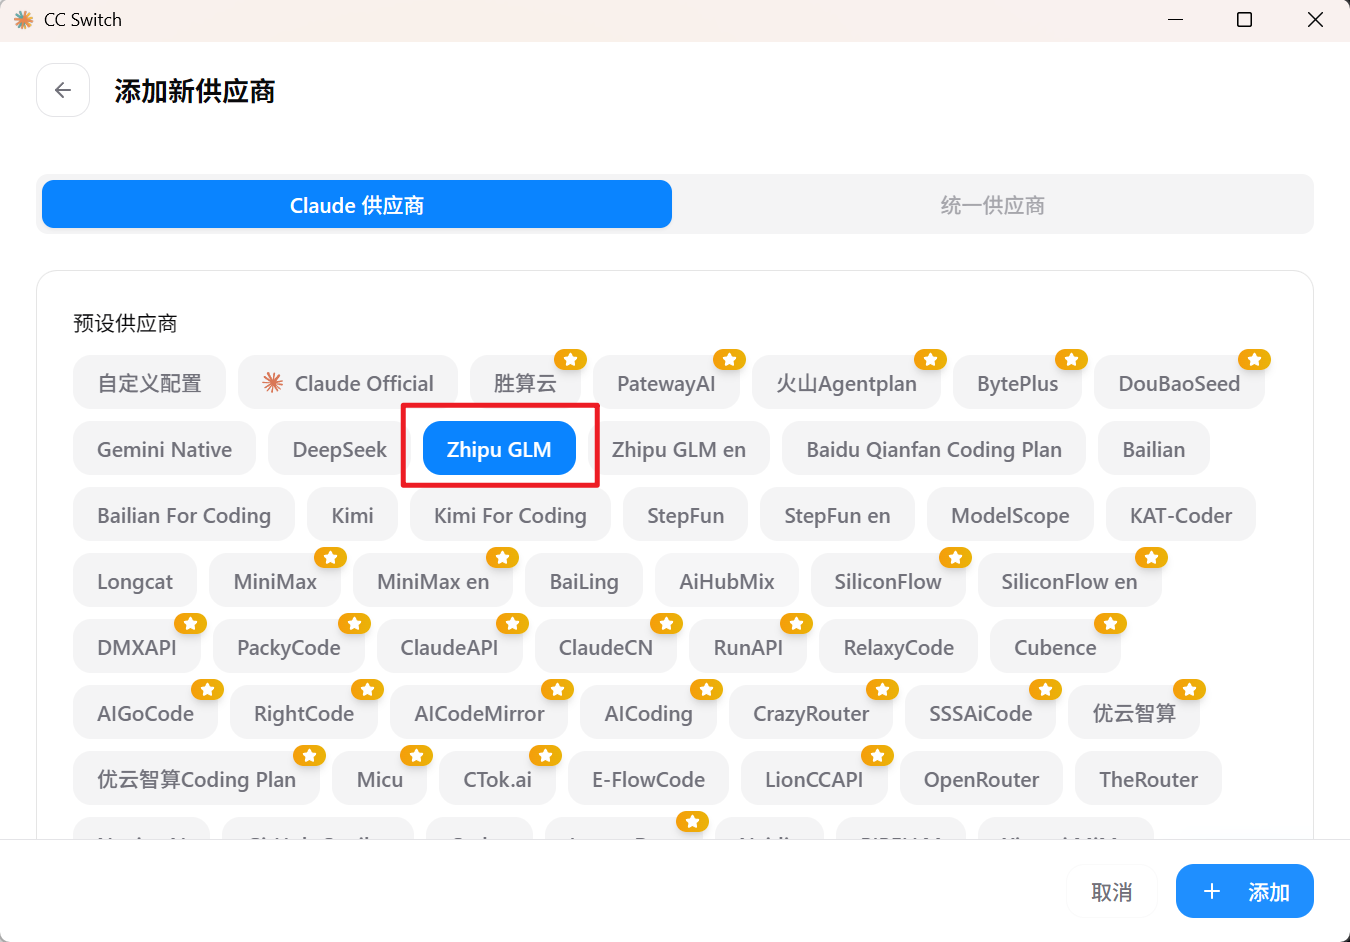
Task: Choose Kimi For Coding preset
Action: [x=510, y=515]
